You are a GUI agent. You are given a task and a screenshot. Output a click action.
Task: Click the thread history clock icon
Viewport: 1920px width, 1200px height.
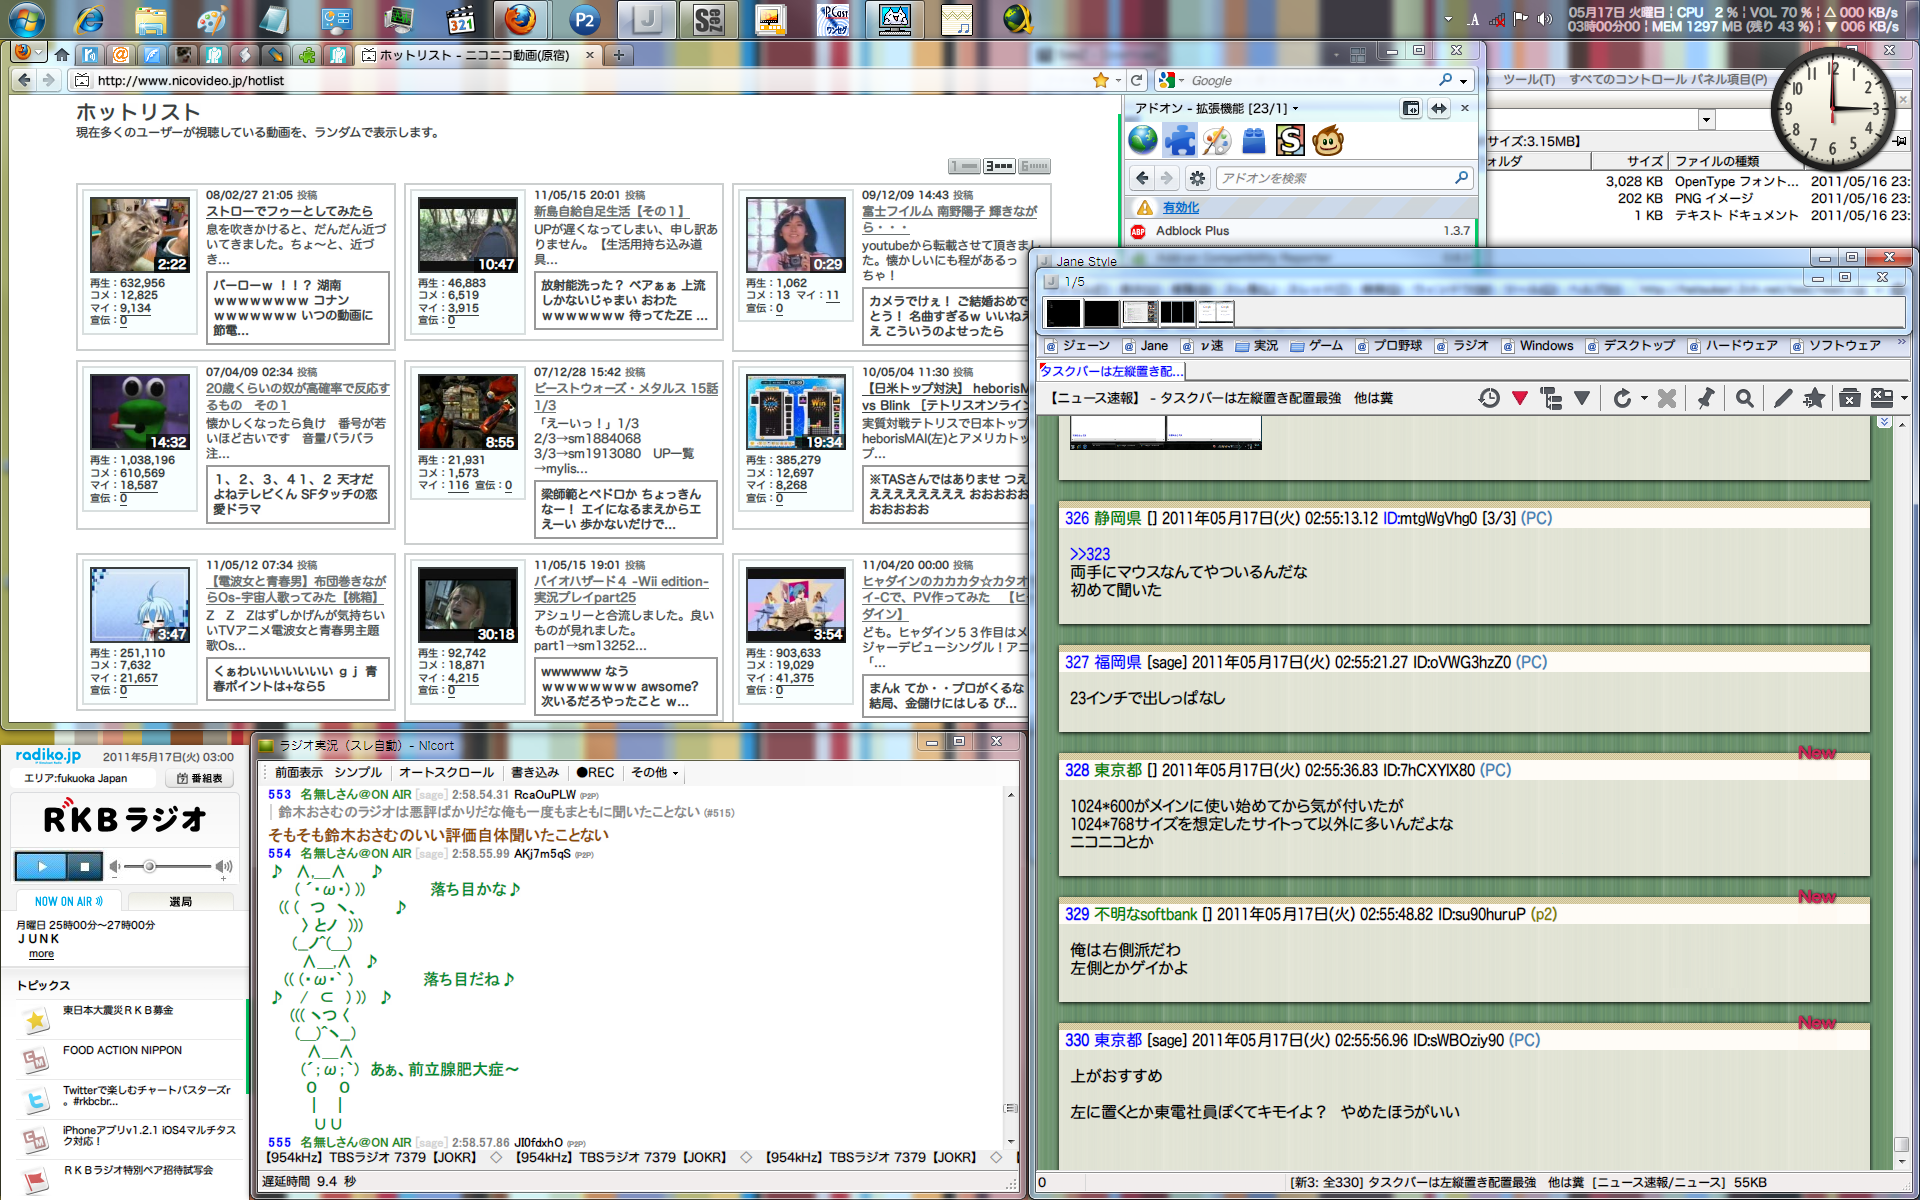point(1489,399)
